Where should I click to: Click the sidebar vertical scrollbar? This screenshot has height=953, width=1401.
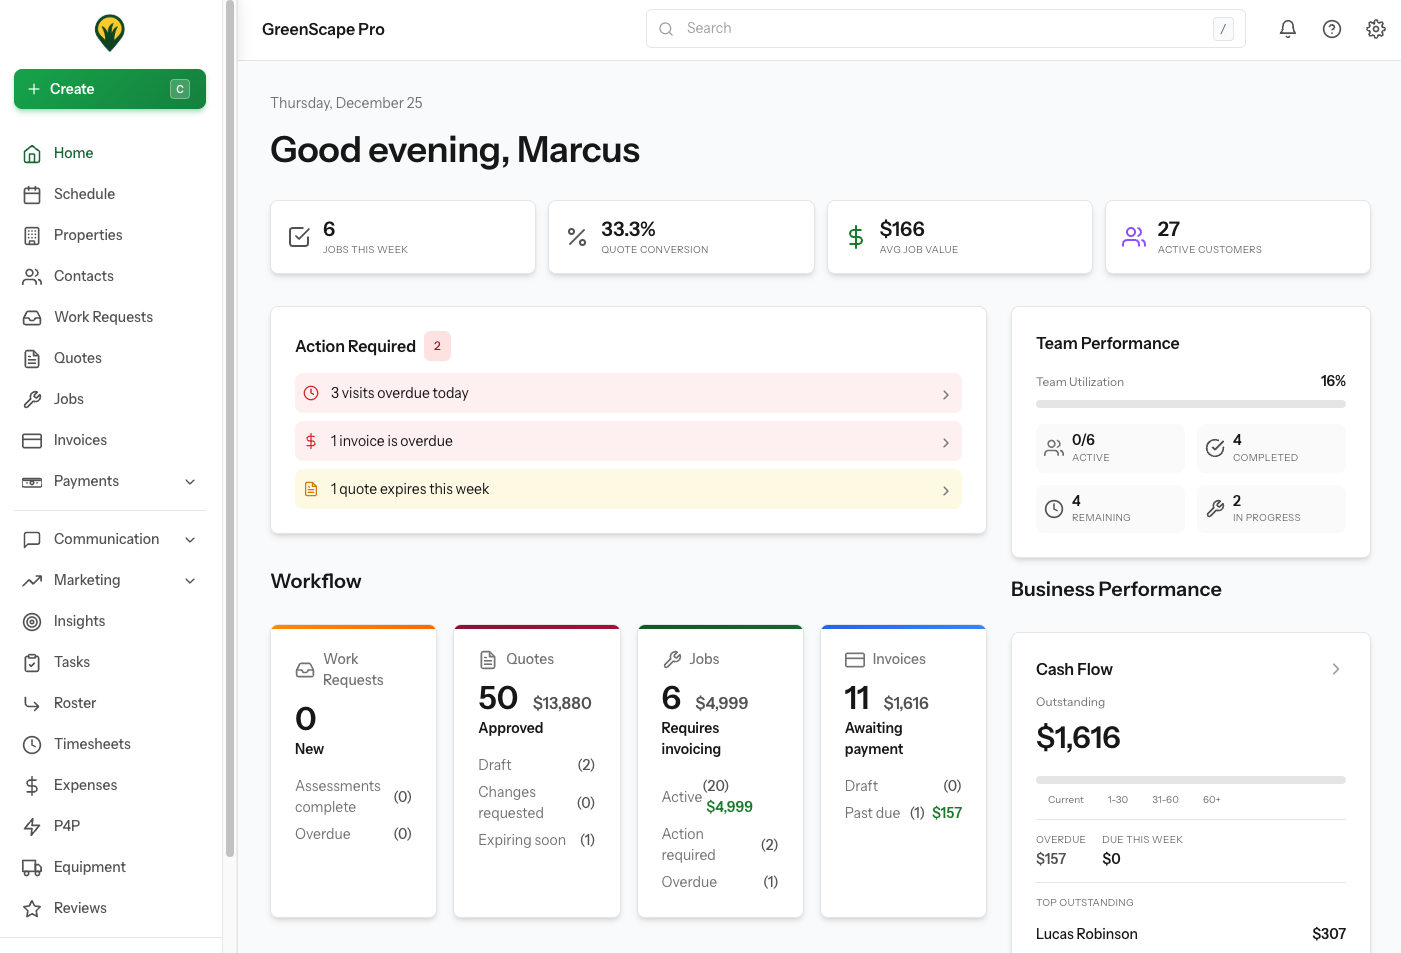tap(230, 428)
